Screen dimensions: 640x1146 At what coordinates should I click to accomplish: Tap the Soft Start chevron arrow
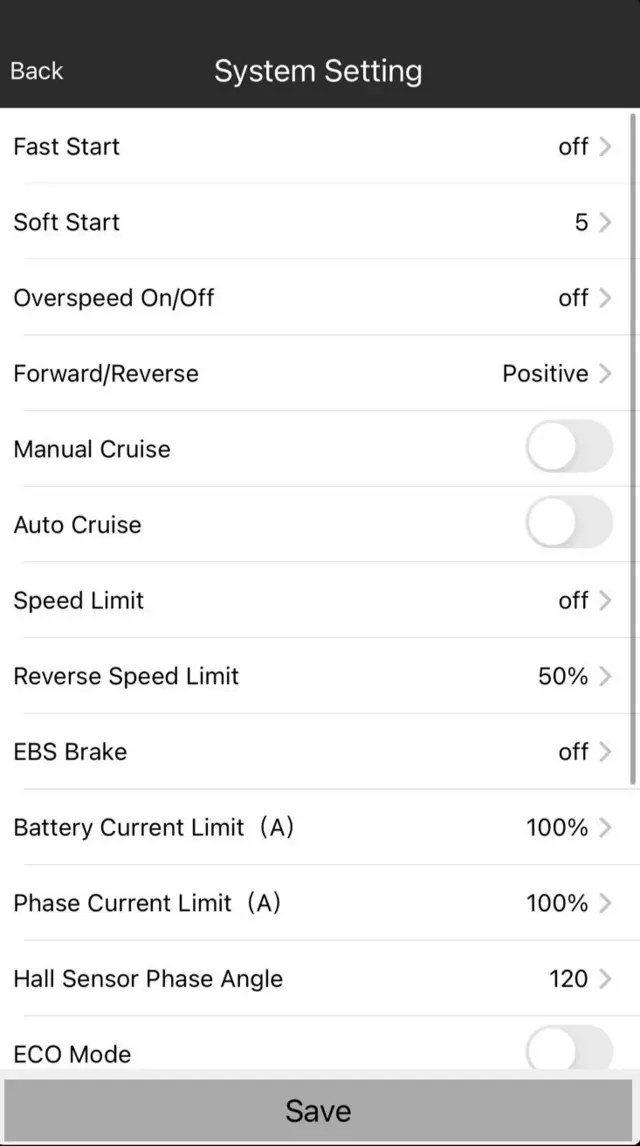click(x=604, y=222)
